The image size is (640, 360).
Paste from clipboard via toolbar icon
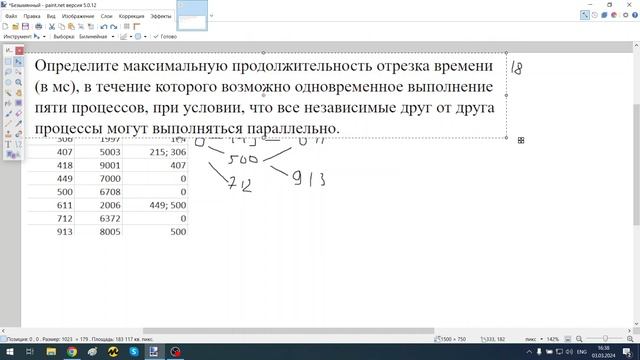(x=71, y=27)
